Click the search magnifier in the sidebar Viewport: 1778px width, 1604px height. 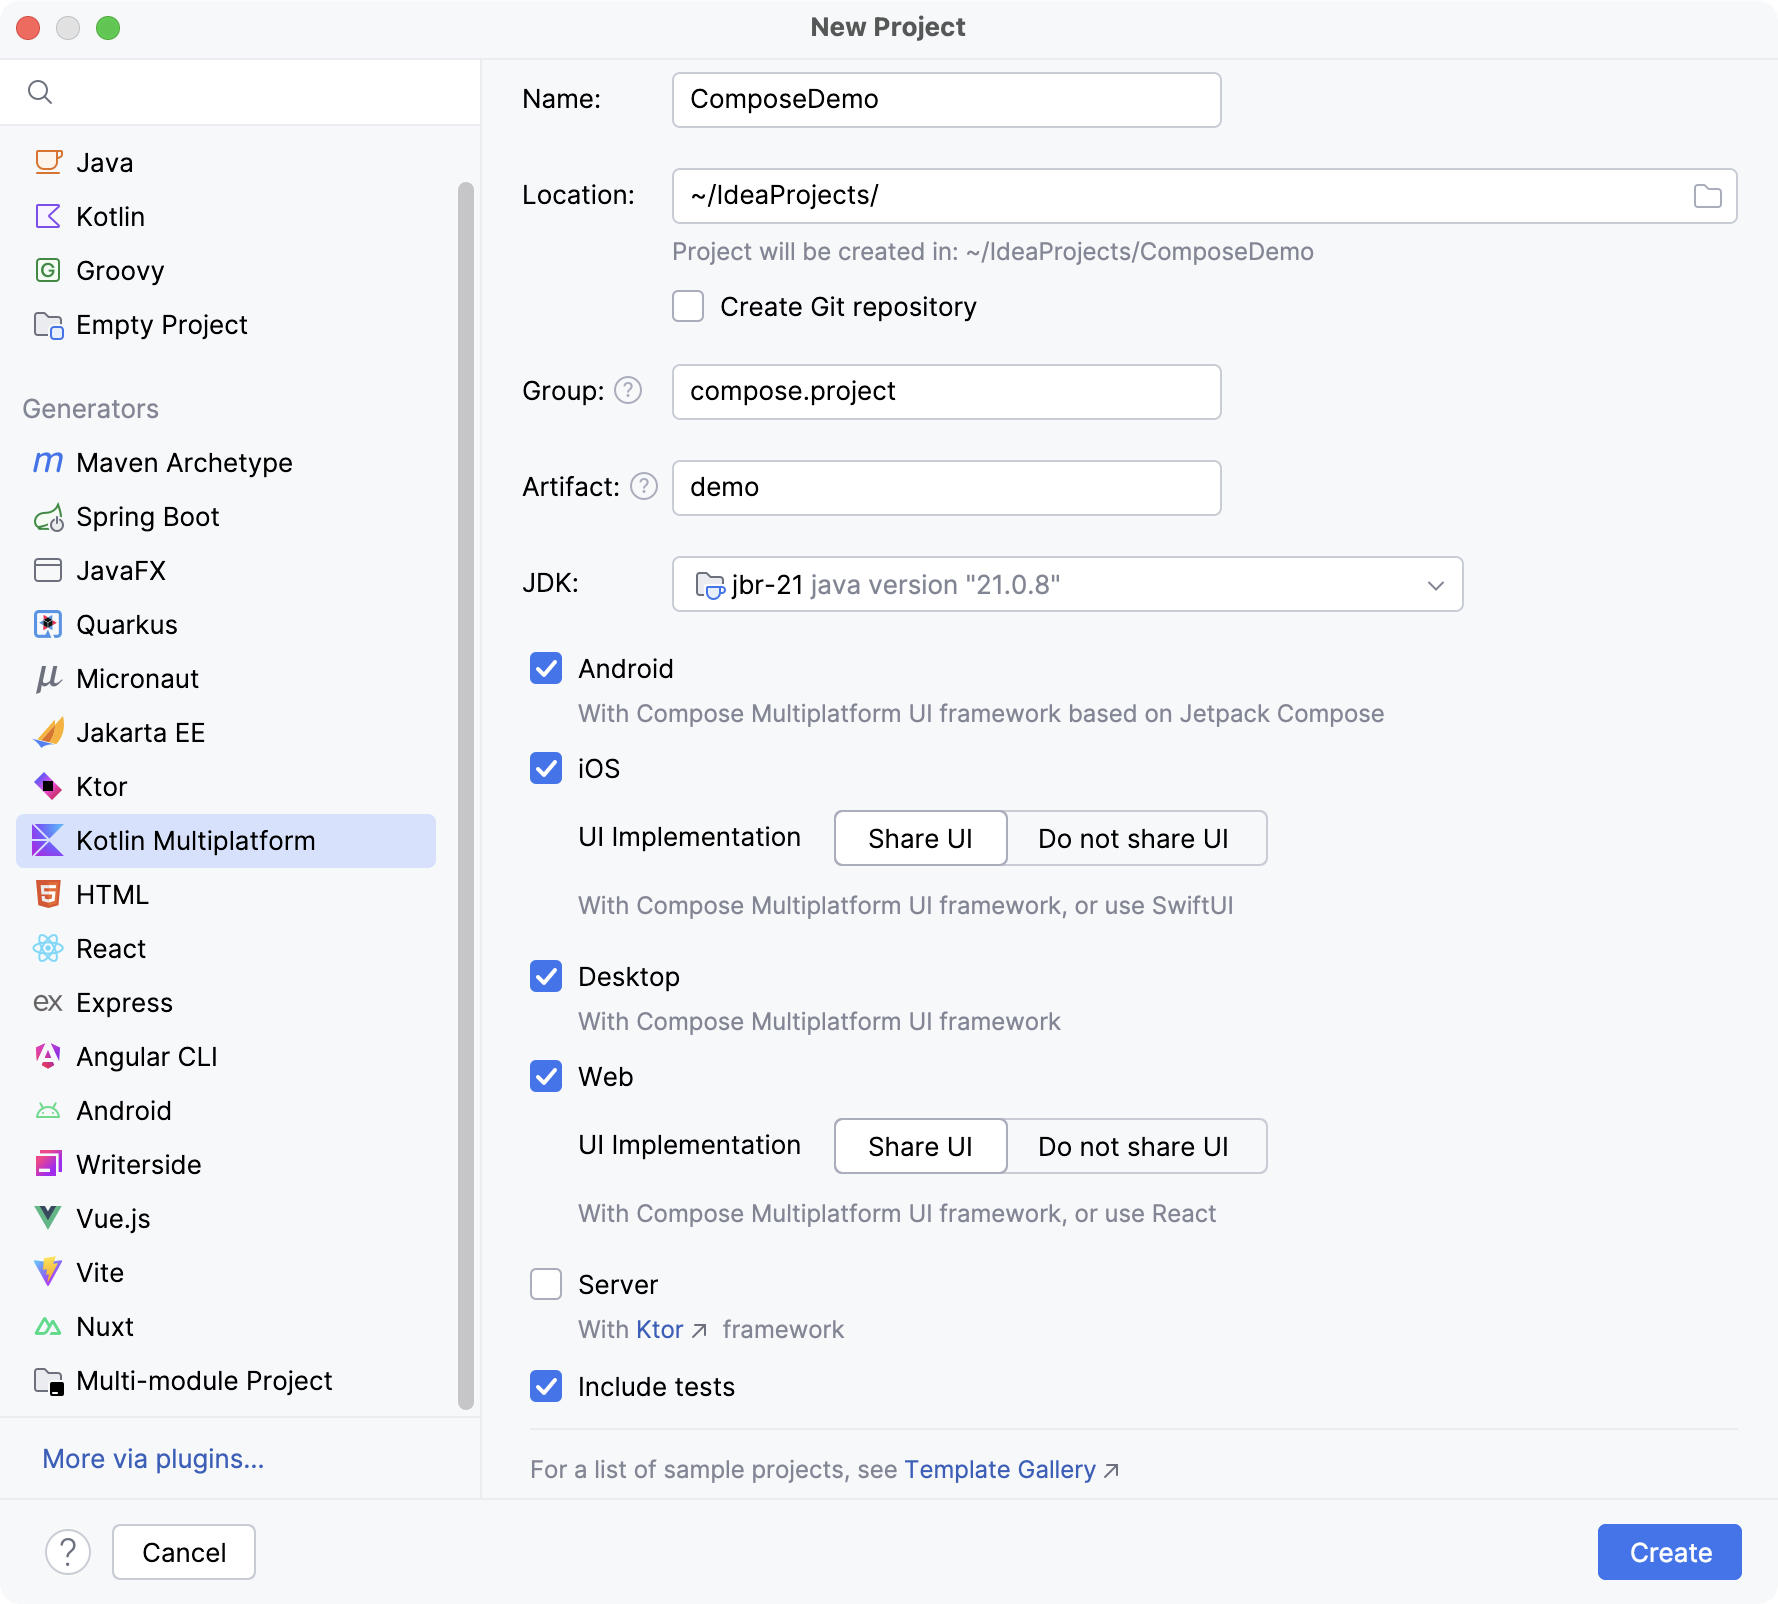tap(41, 91)
